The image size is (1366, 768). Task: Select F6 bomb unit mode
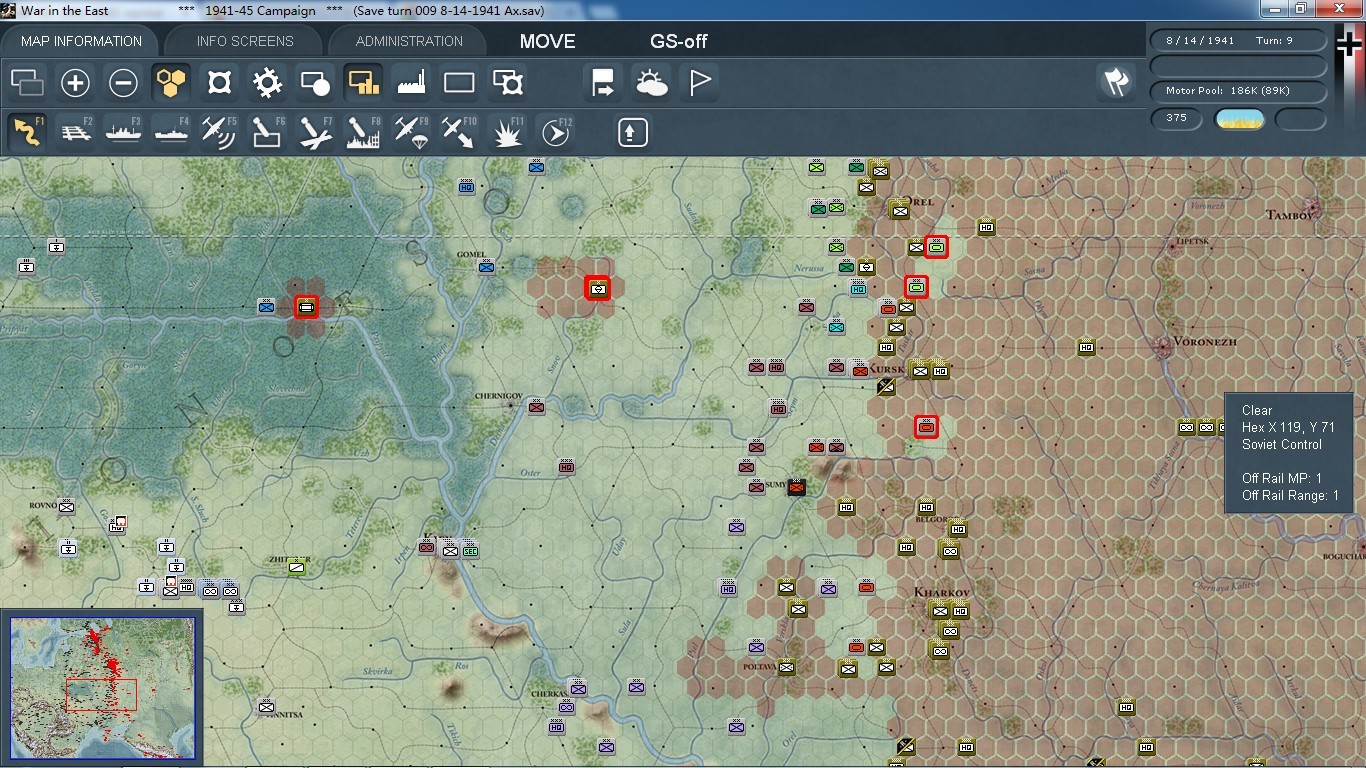click(267, 132)
